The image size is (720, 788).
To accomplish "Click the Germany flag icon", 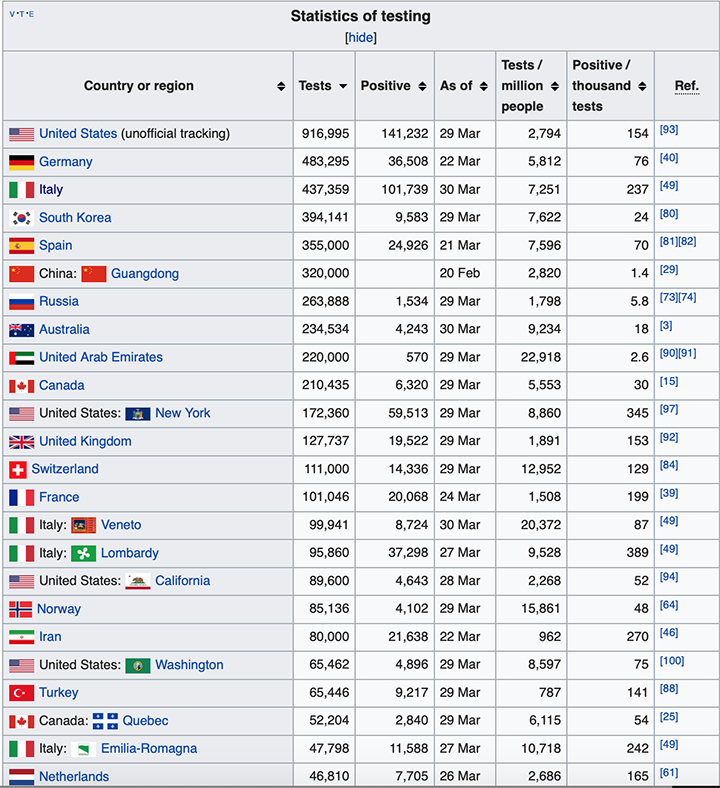I will coord(22,162).
